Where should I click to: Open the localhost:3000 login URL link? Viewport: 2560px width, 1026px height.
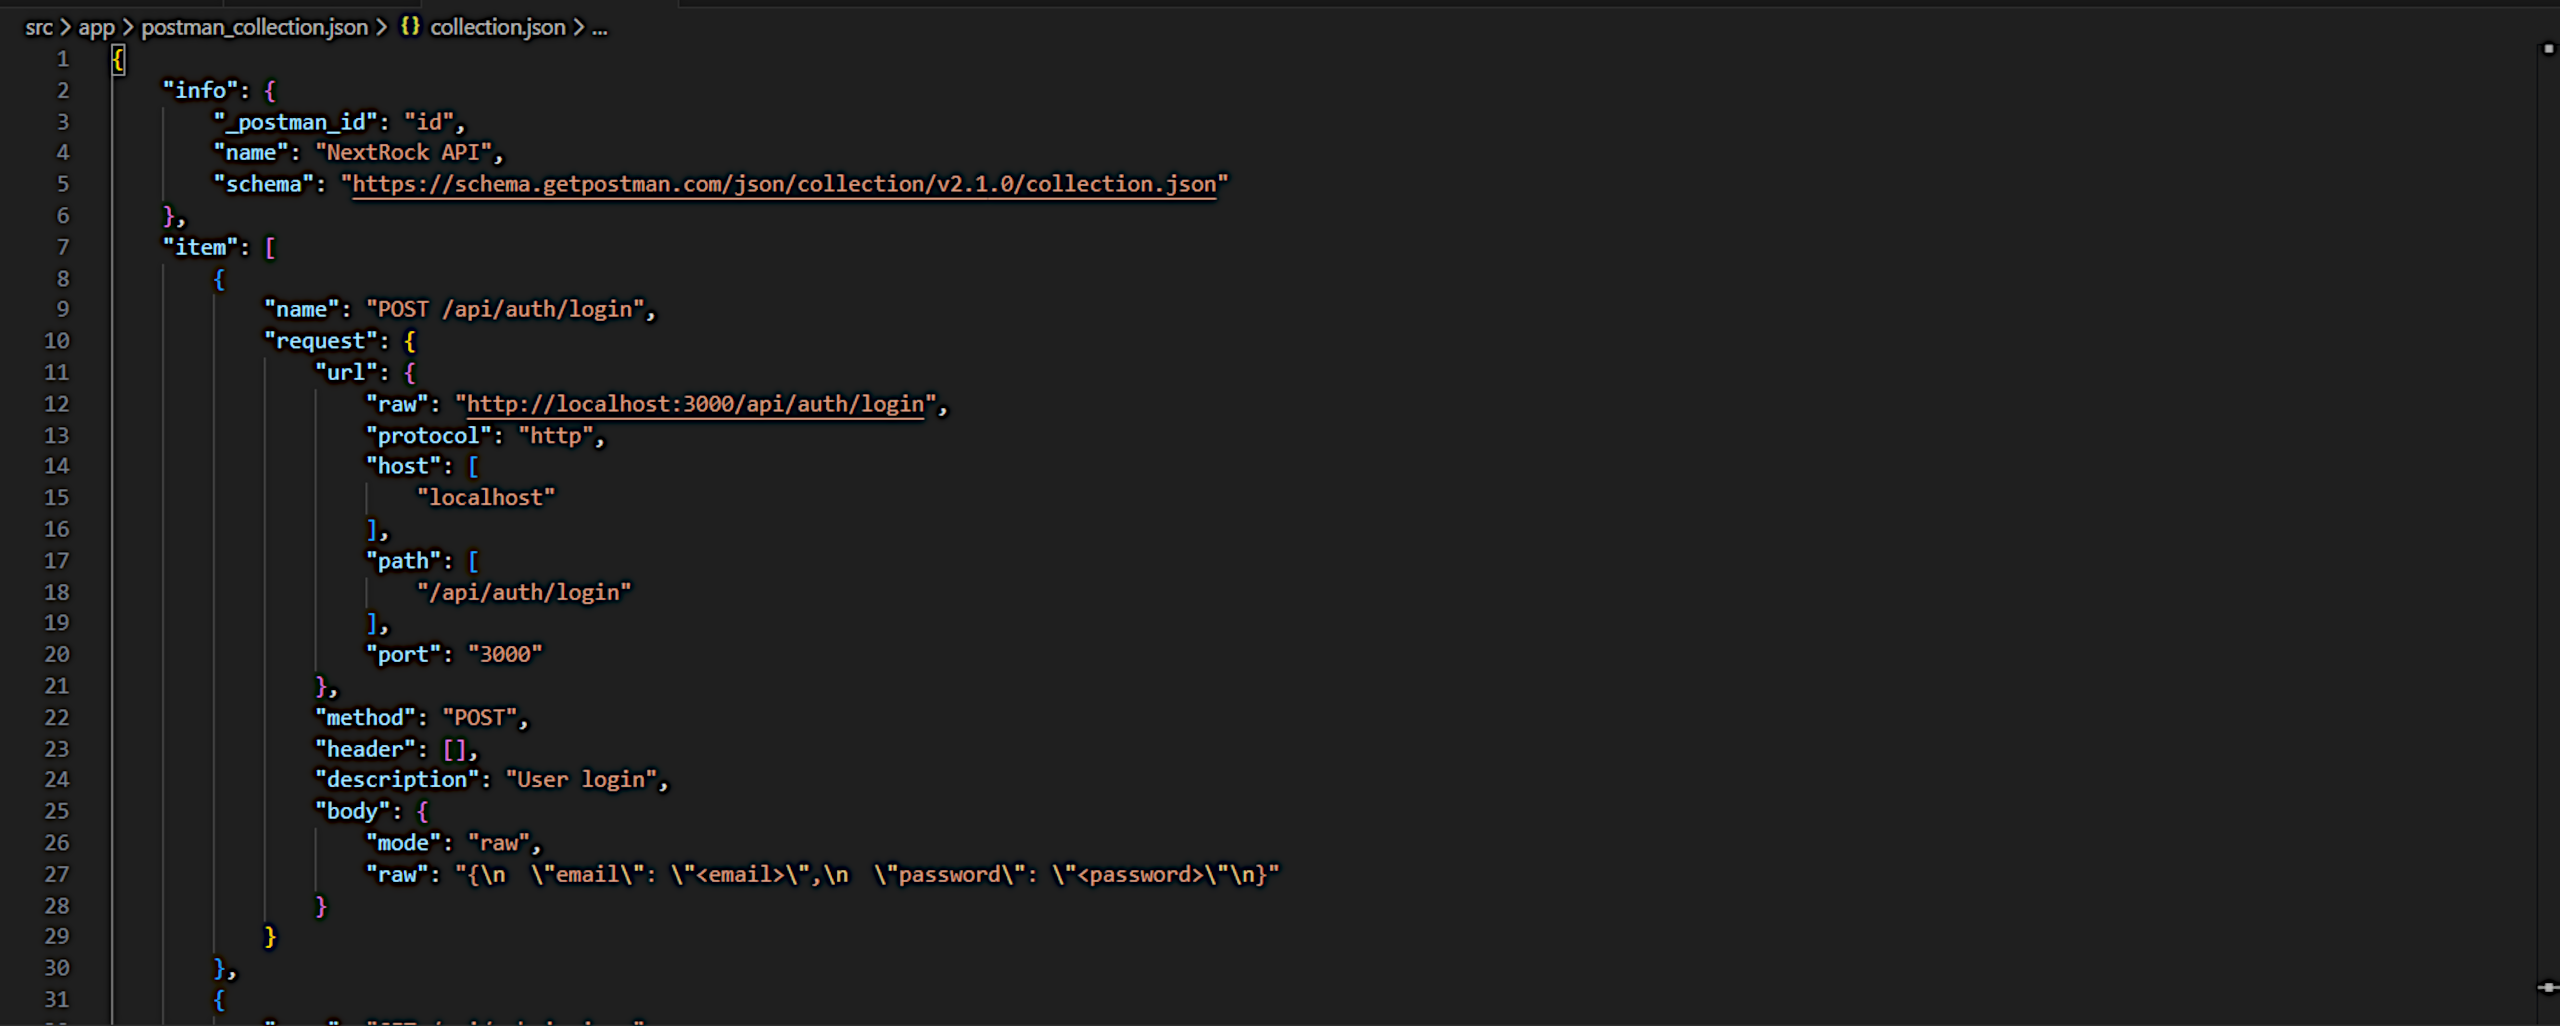[695, 404]
